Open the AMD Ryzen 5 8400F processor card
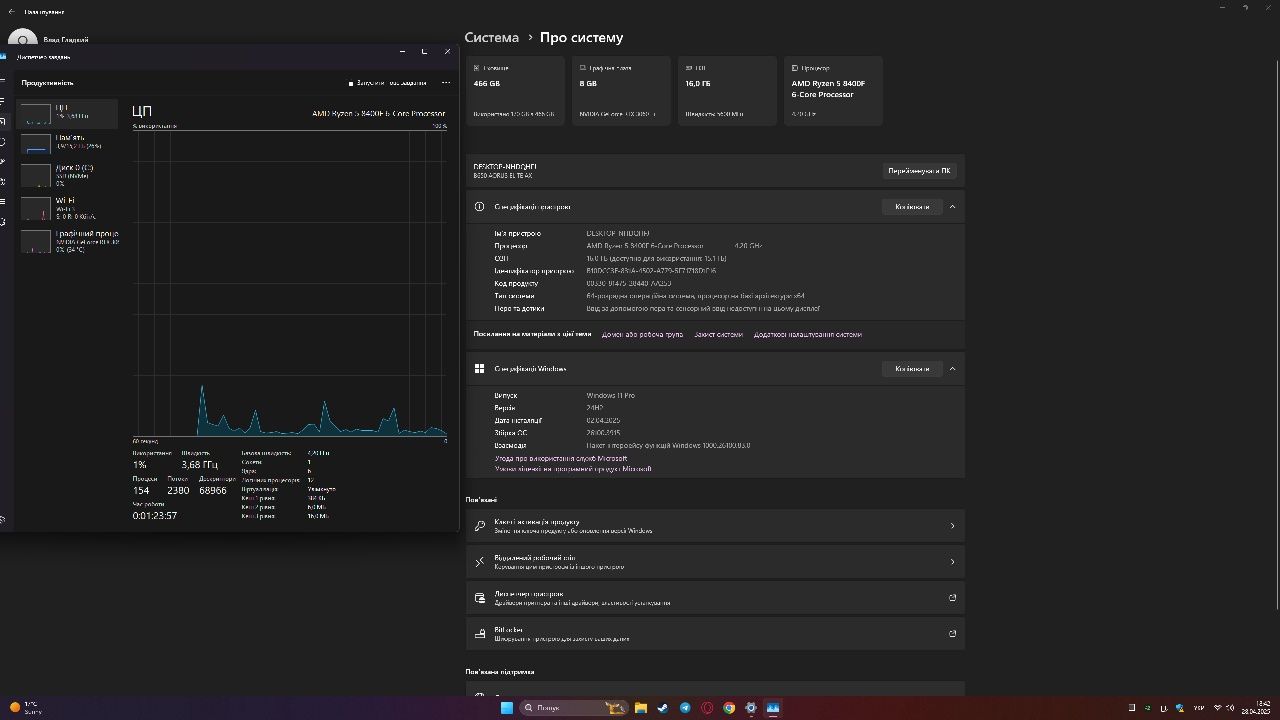The image size is (1280, 720). click(x=833, y=91)
